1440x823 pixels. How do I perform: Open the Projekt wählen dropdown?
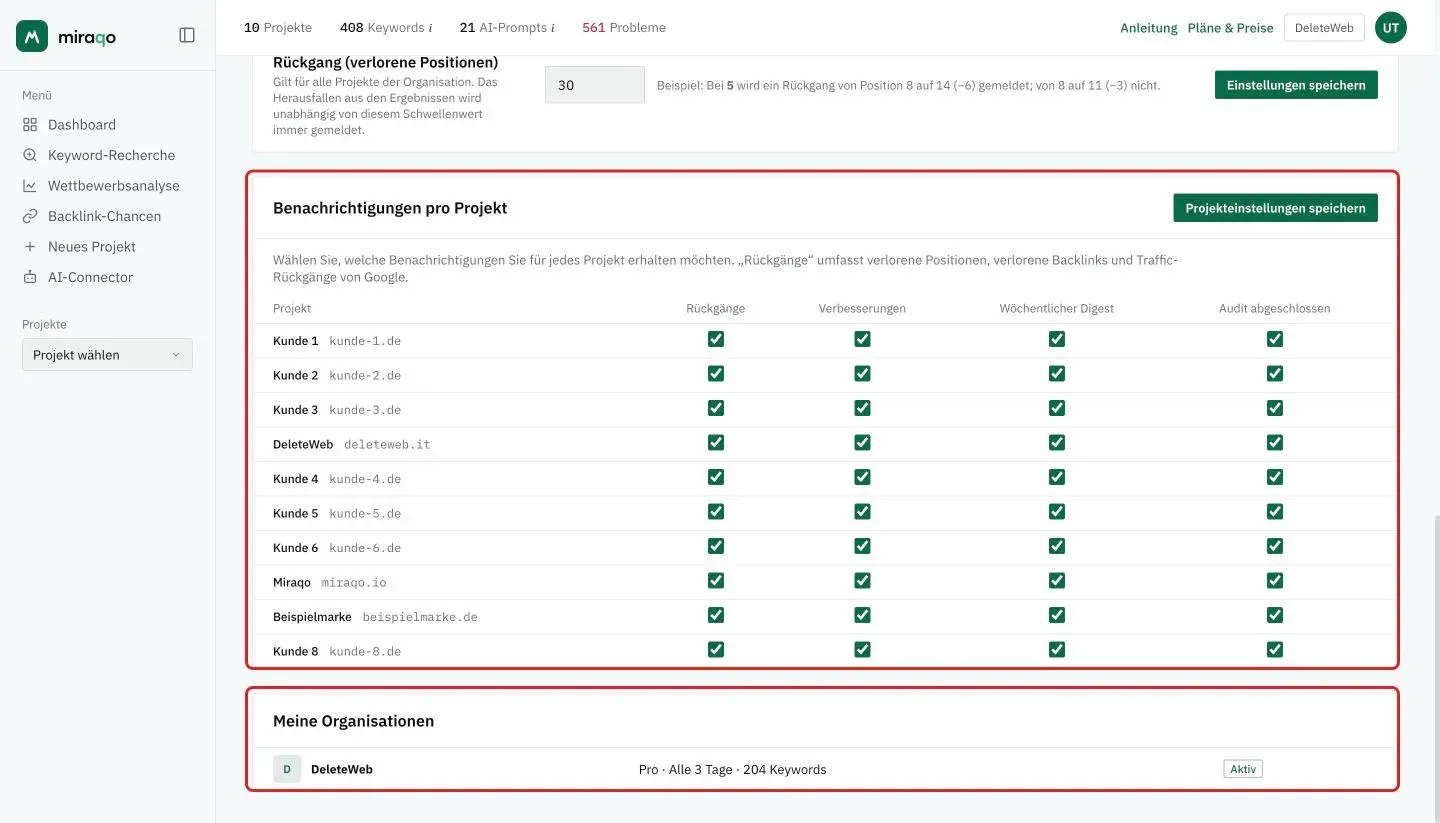pos(107,355)
